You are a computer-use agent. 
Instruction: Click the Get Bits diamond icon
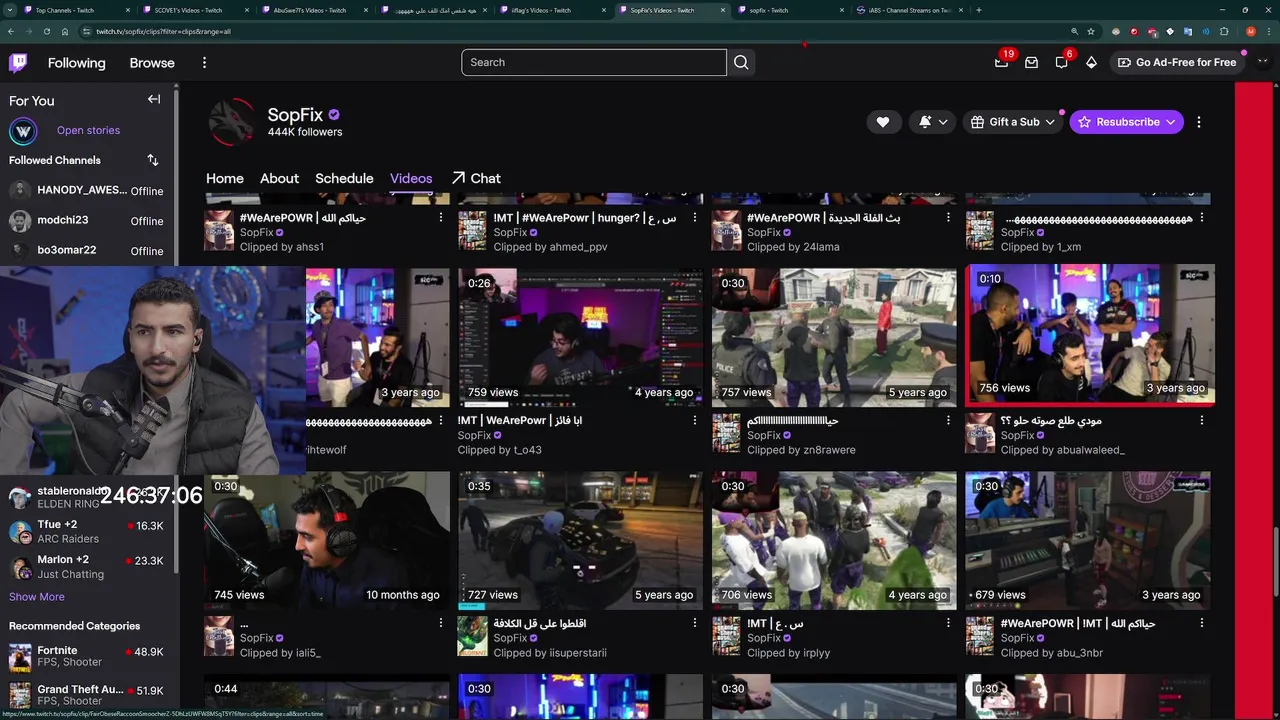[x=1091, y=62]
